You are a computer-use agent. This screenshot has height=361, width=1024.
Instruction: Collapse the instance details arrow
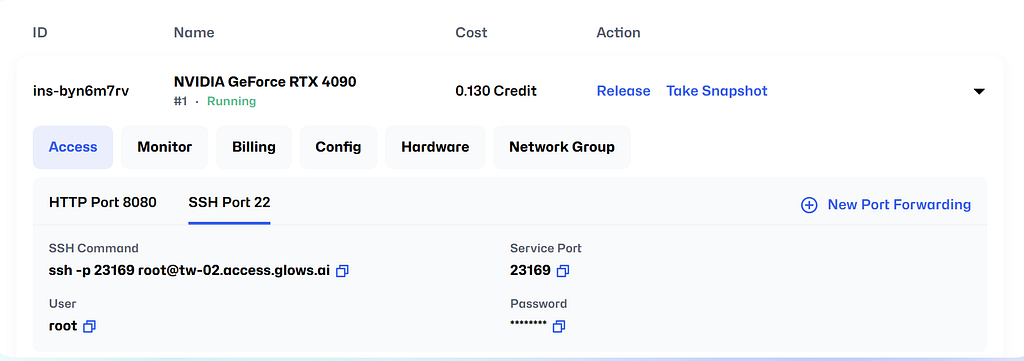point(979,91)
